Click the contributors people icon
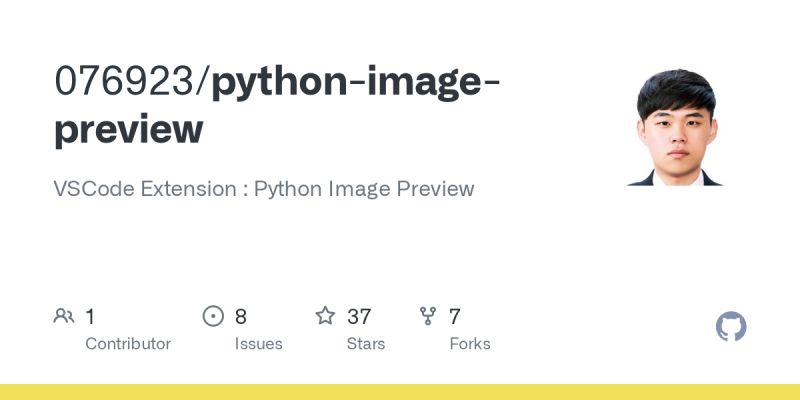 pos(64,316)
